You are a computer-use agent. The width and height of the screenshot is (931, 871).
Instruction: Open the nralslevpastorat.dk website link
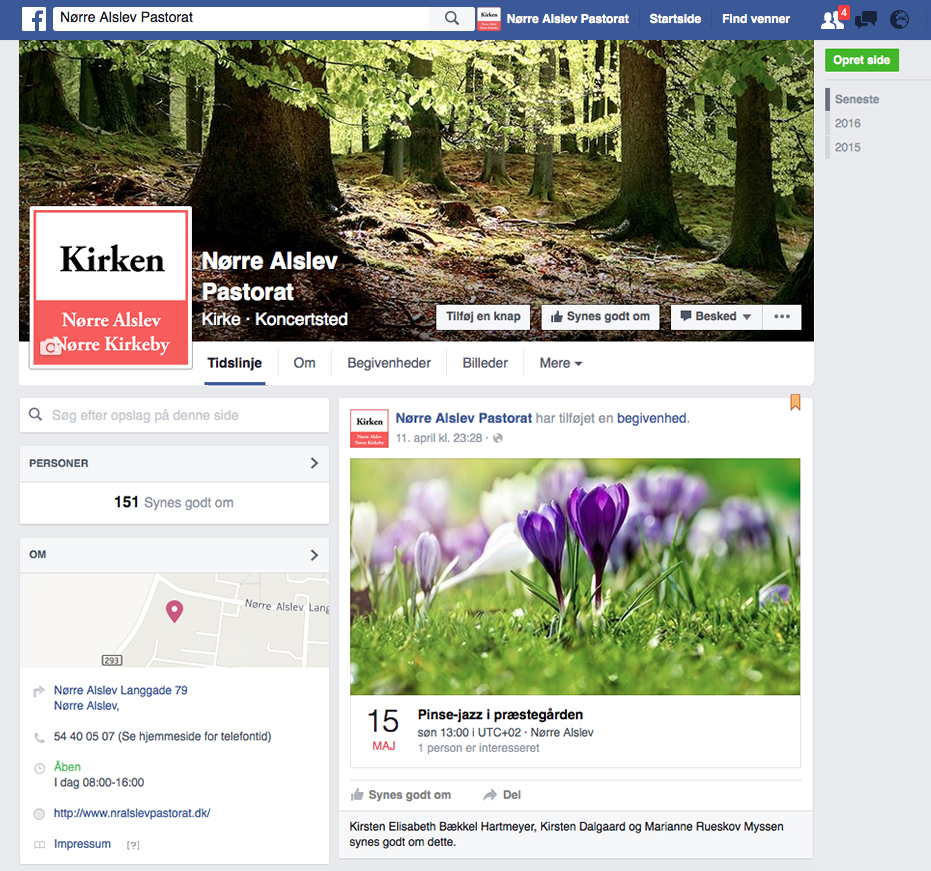tap(132, 813)
